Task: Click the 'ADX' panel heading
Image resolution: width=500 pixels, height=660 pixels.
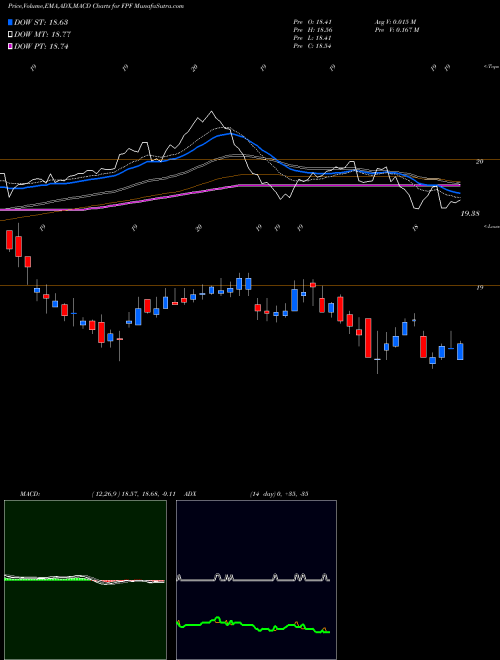Action: coord(191,494)
